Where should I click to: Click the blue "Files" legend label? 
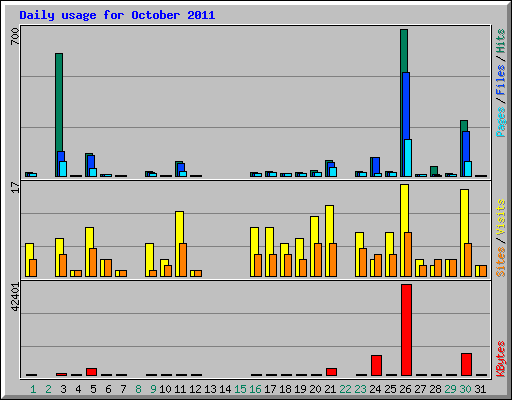point(501,80)
